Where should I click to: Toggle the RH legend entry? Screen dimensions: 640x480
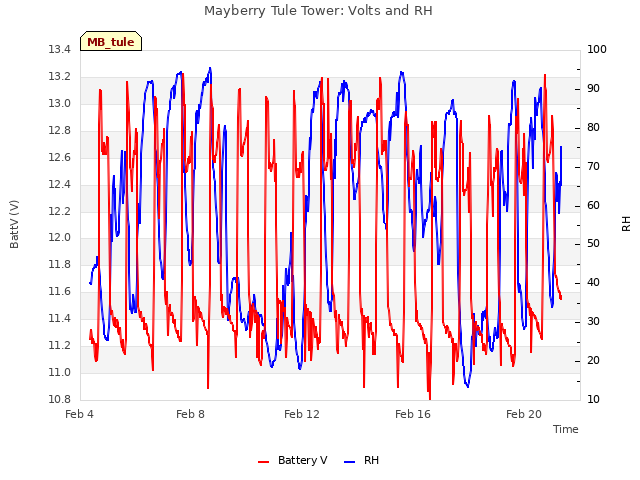pos(362,460)
